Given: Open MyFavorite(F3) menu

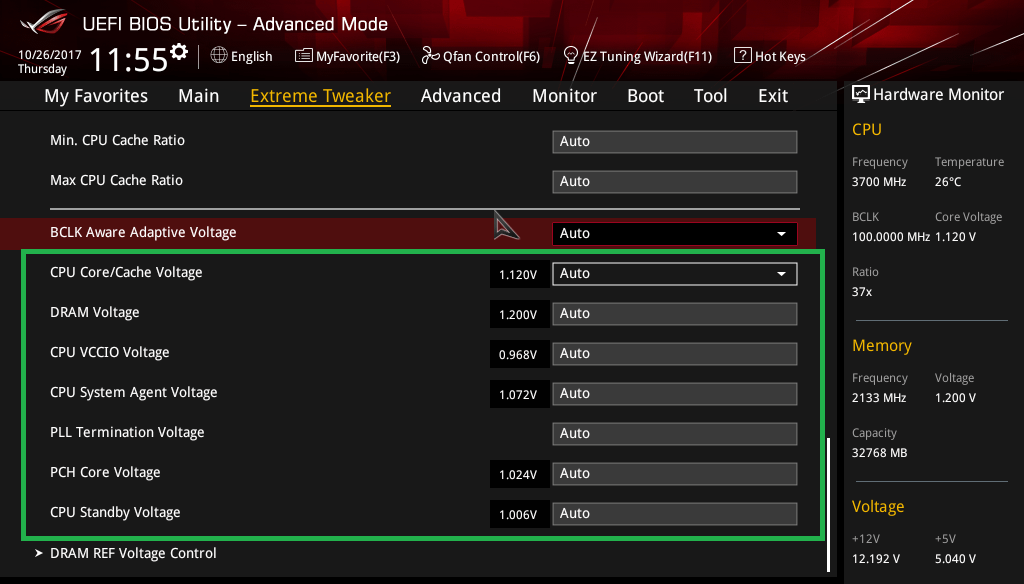Looking at the screenshot, I should pos(358,56).
